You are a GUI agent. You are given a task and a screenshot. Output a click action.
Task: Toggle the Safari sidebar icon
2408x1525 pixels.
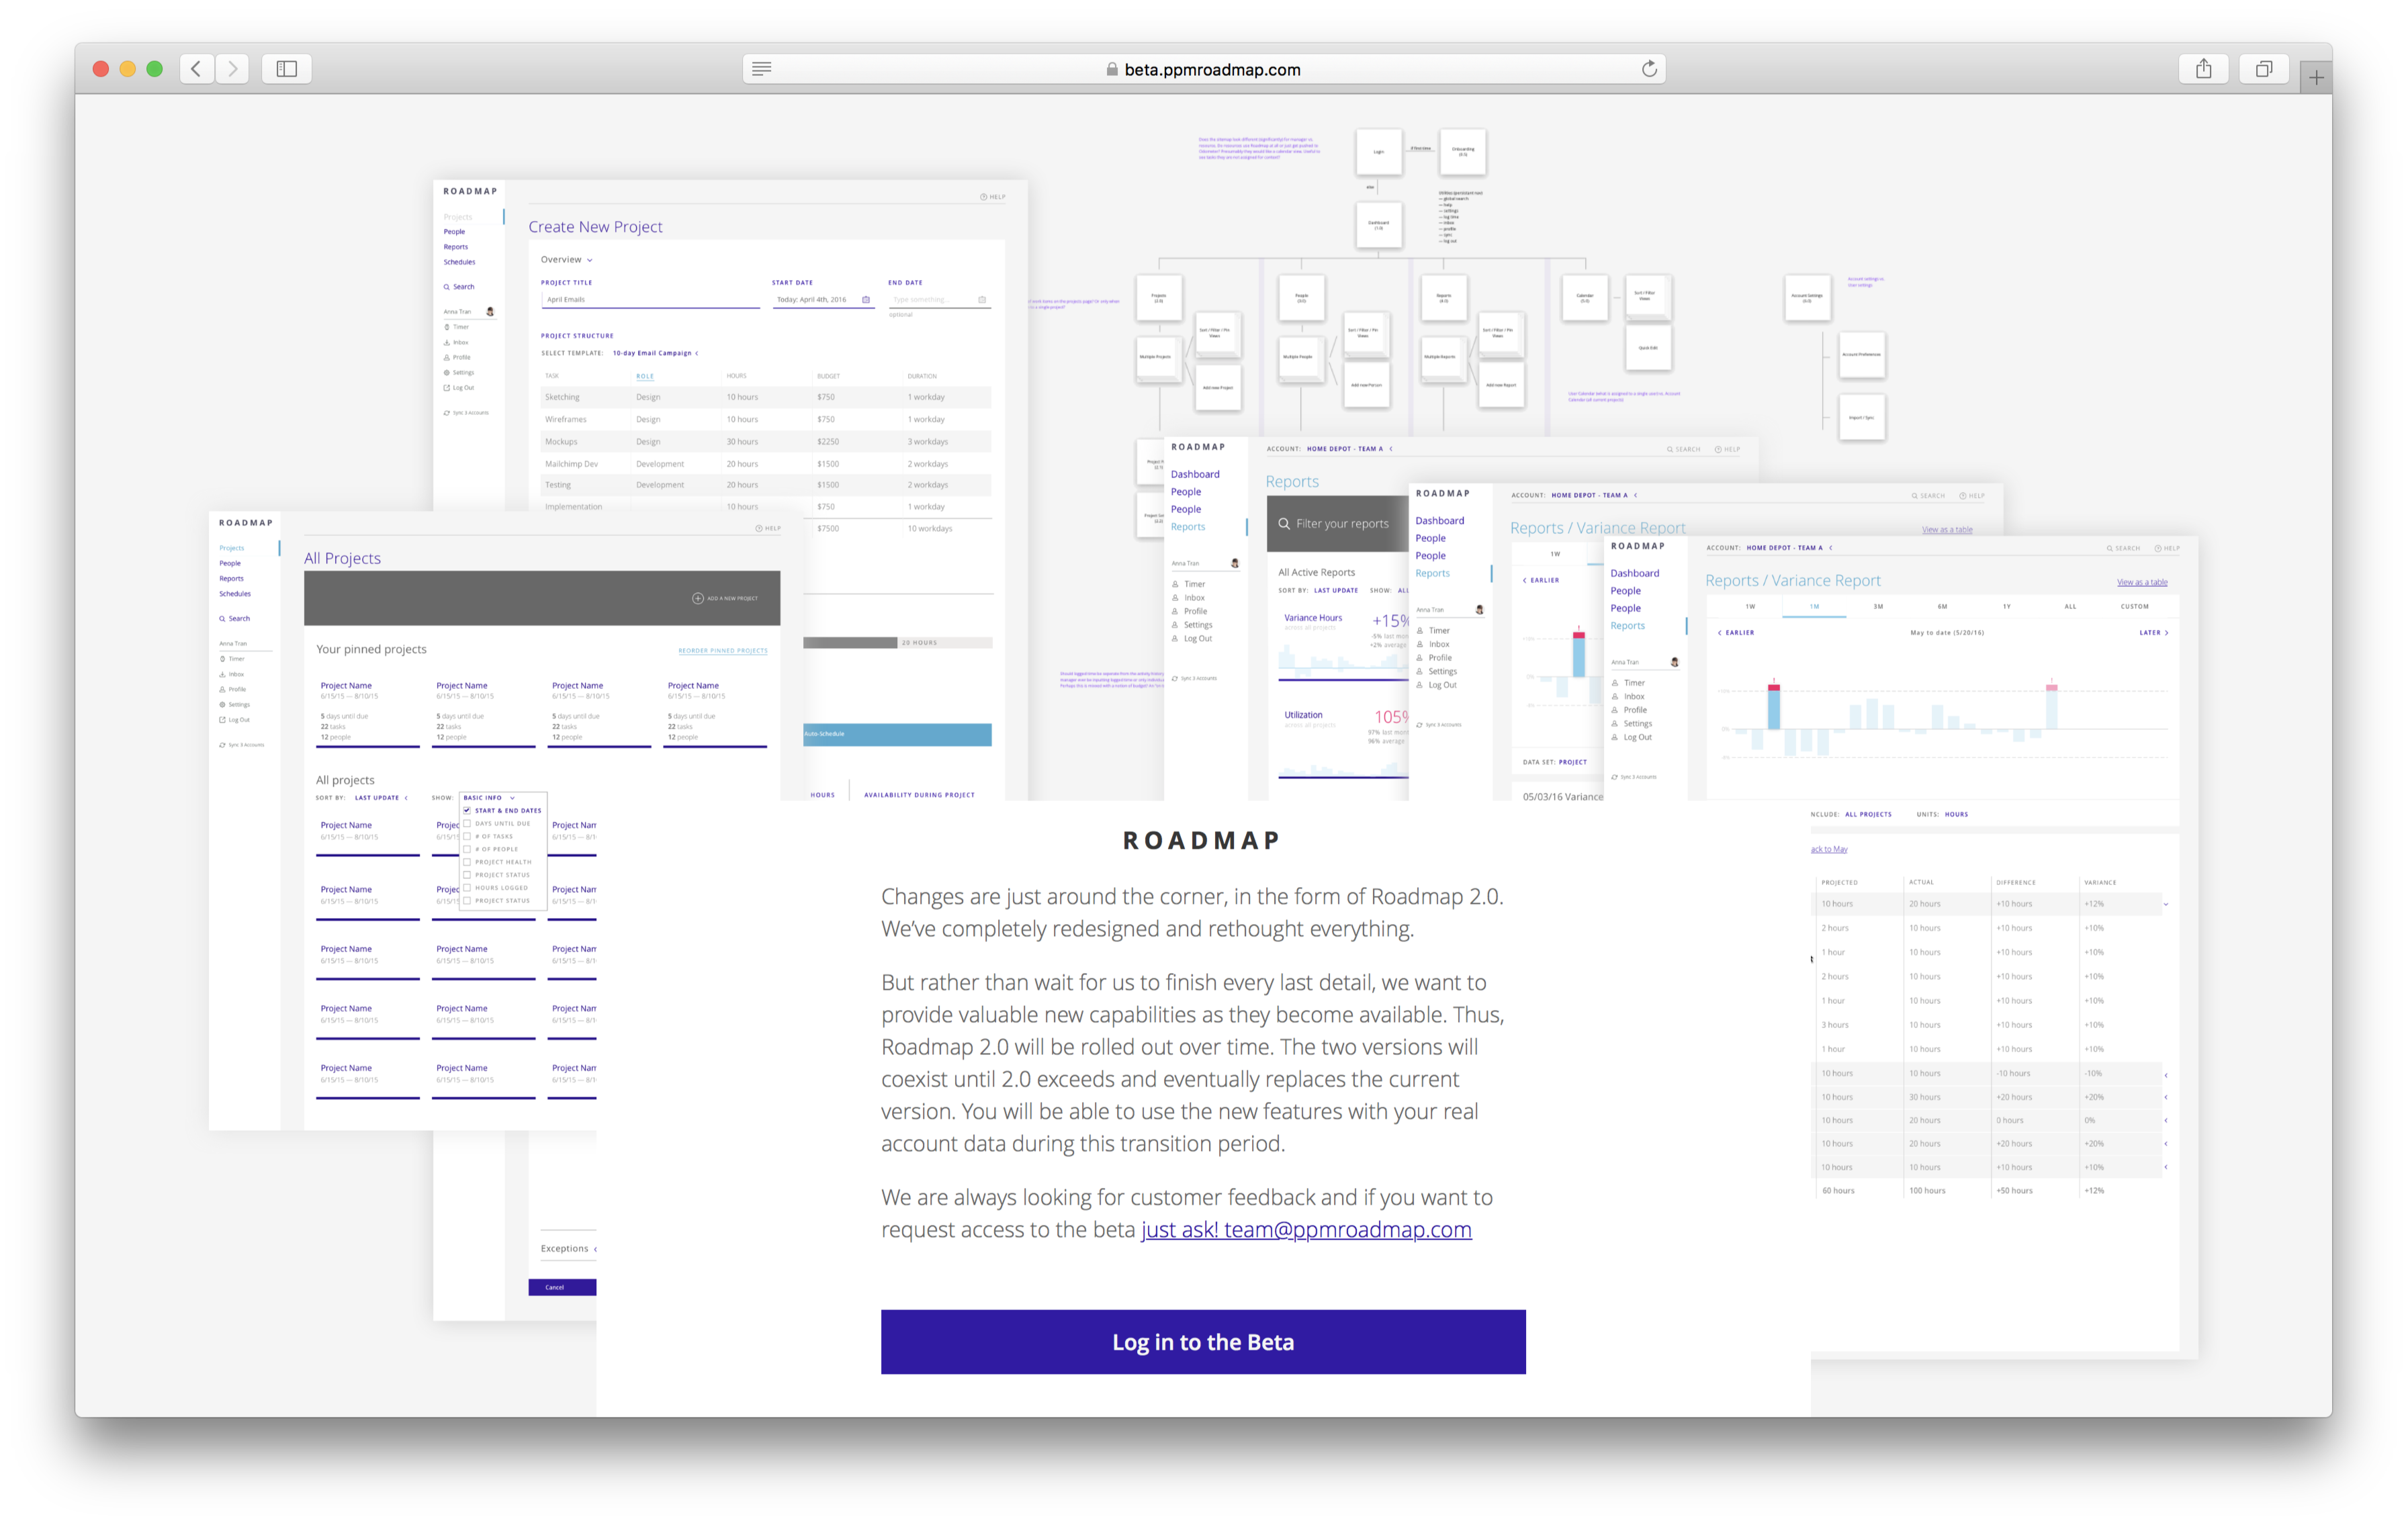click(286, 69)
